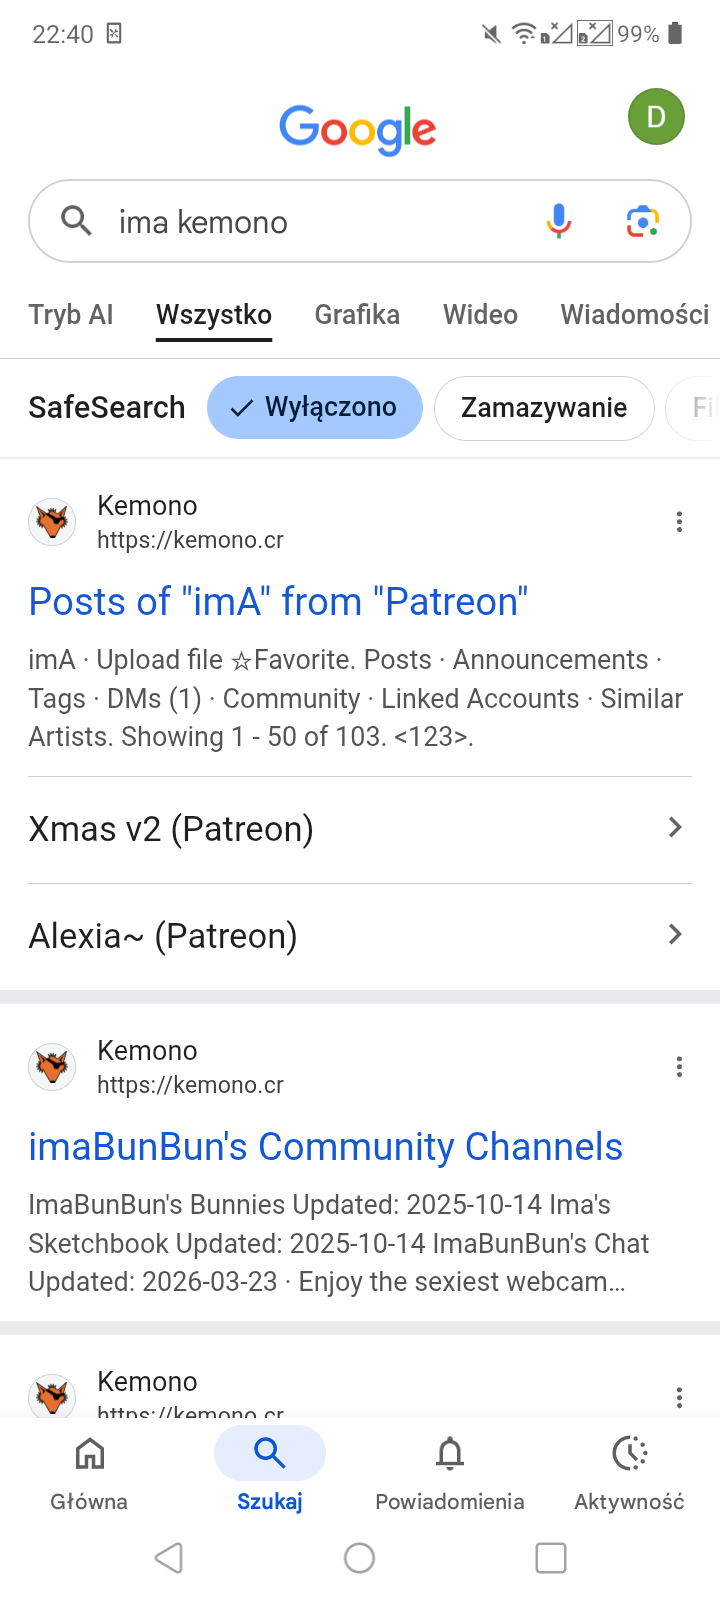The image size is (720, 1600).
Task: Open Posts of "imA" from "Patreon" link
Action: [x=278, y=602]
